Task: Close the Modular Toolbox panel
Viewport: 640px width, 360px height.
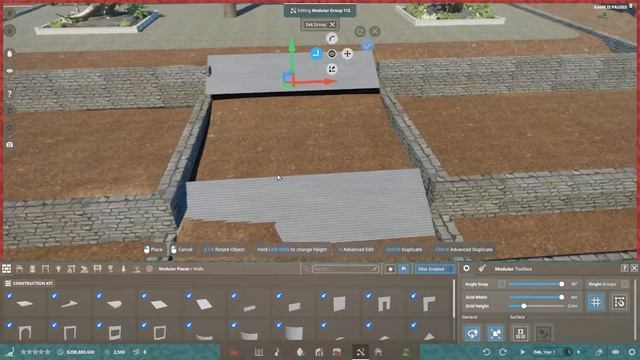Action: (x=634, y=268)
